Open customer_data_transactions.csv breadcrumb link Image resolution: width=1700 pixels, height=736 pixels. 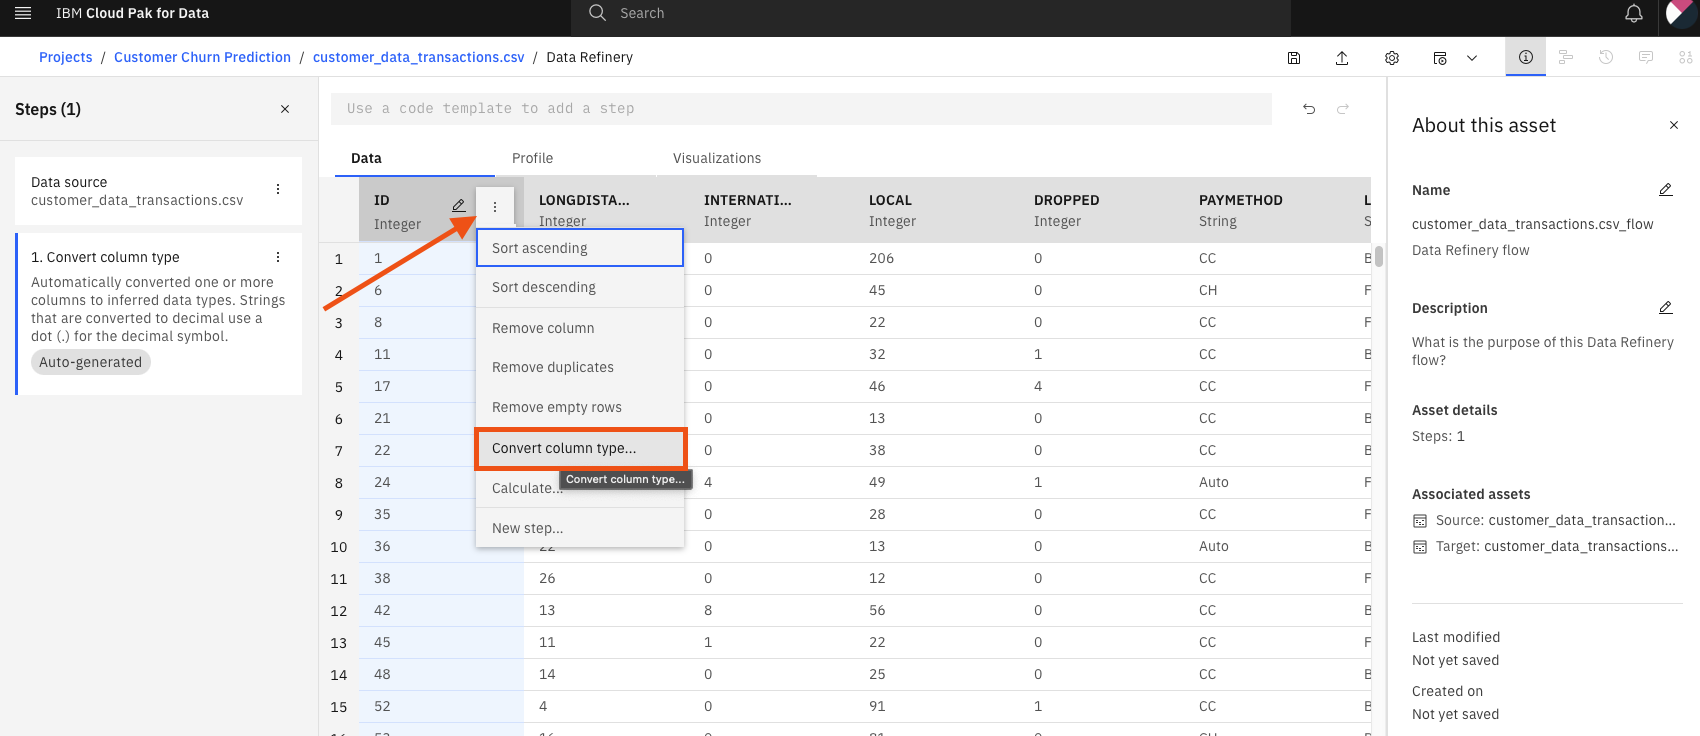pos(419,57)
